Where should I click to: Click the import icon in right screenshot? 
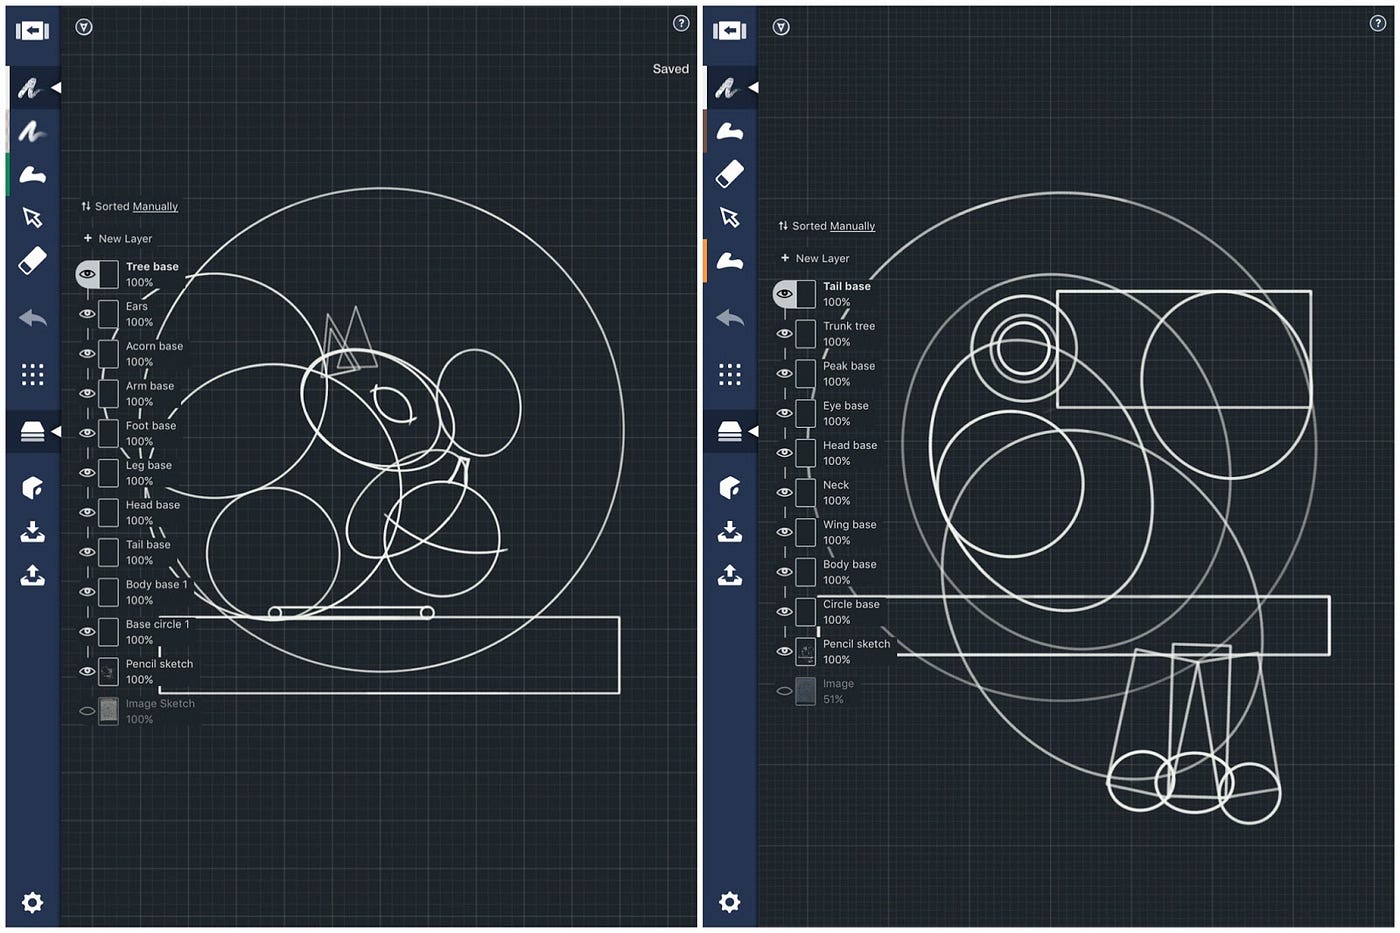pos(730,531)
